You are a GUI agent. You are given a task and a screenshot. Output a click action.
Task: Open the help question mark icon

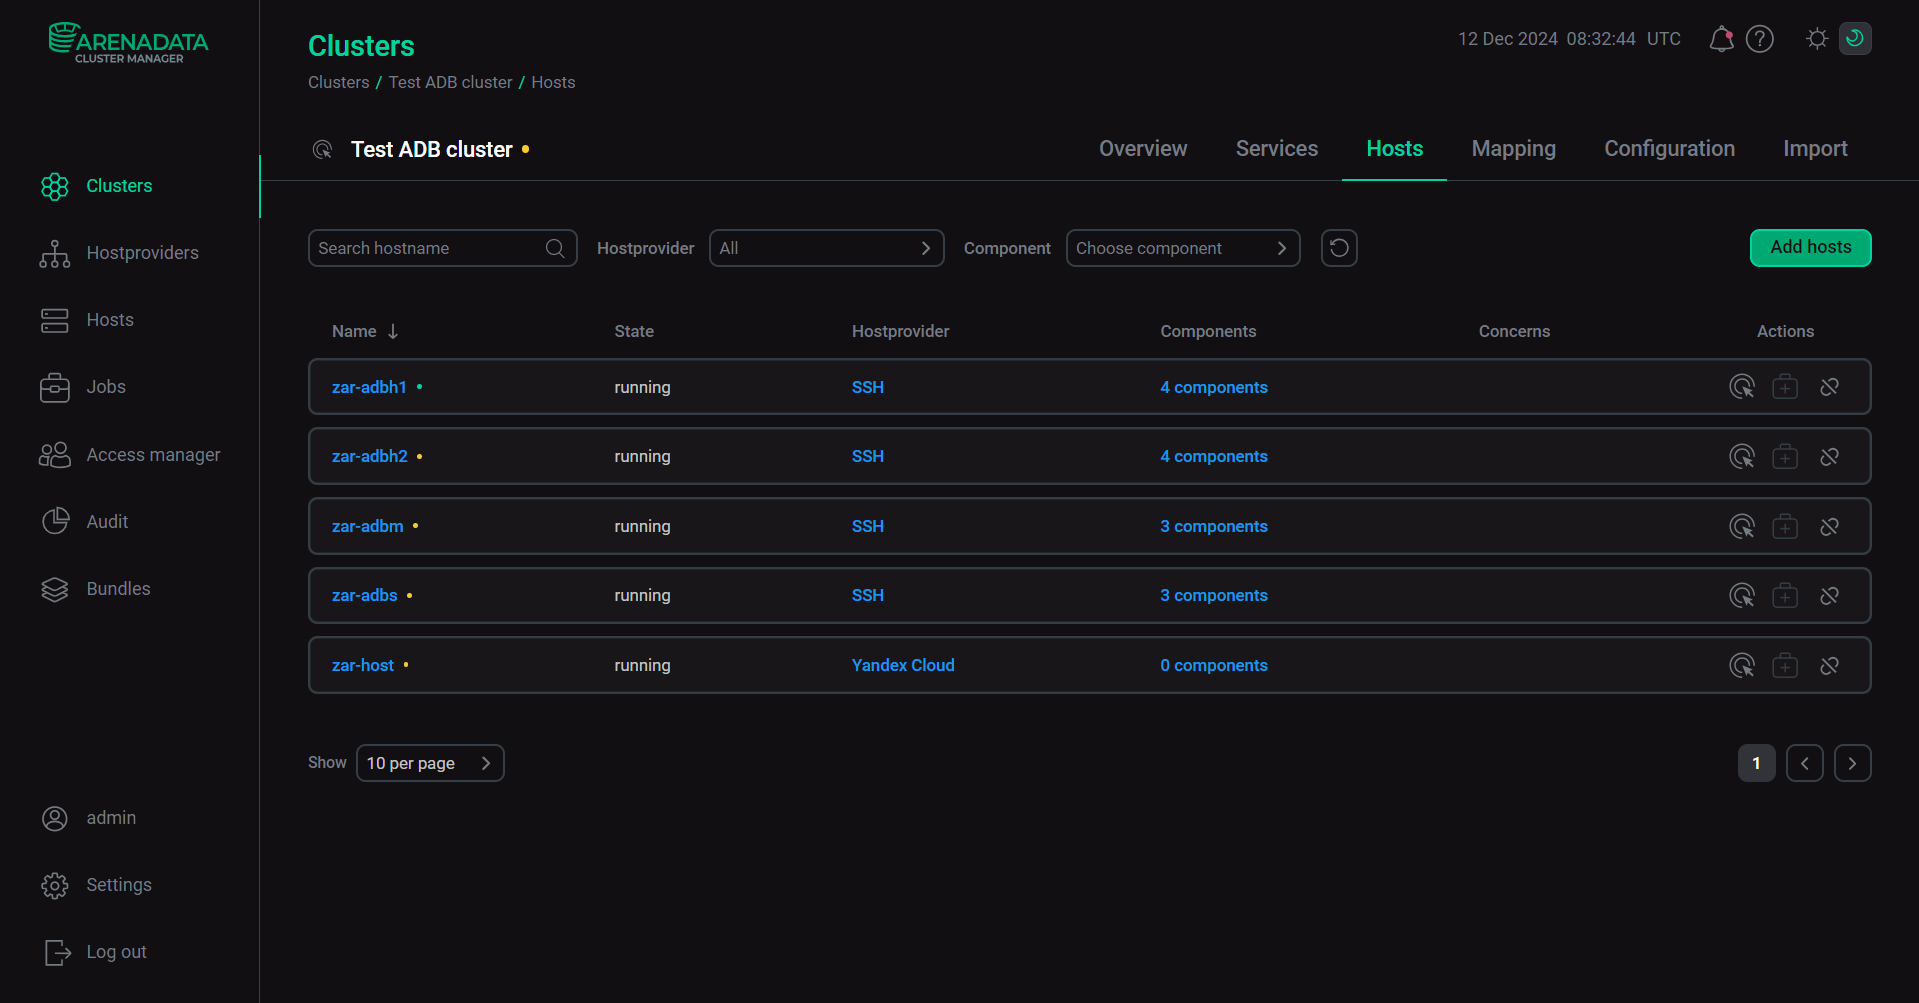tap(1759, 39)
